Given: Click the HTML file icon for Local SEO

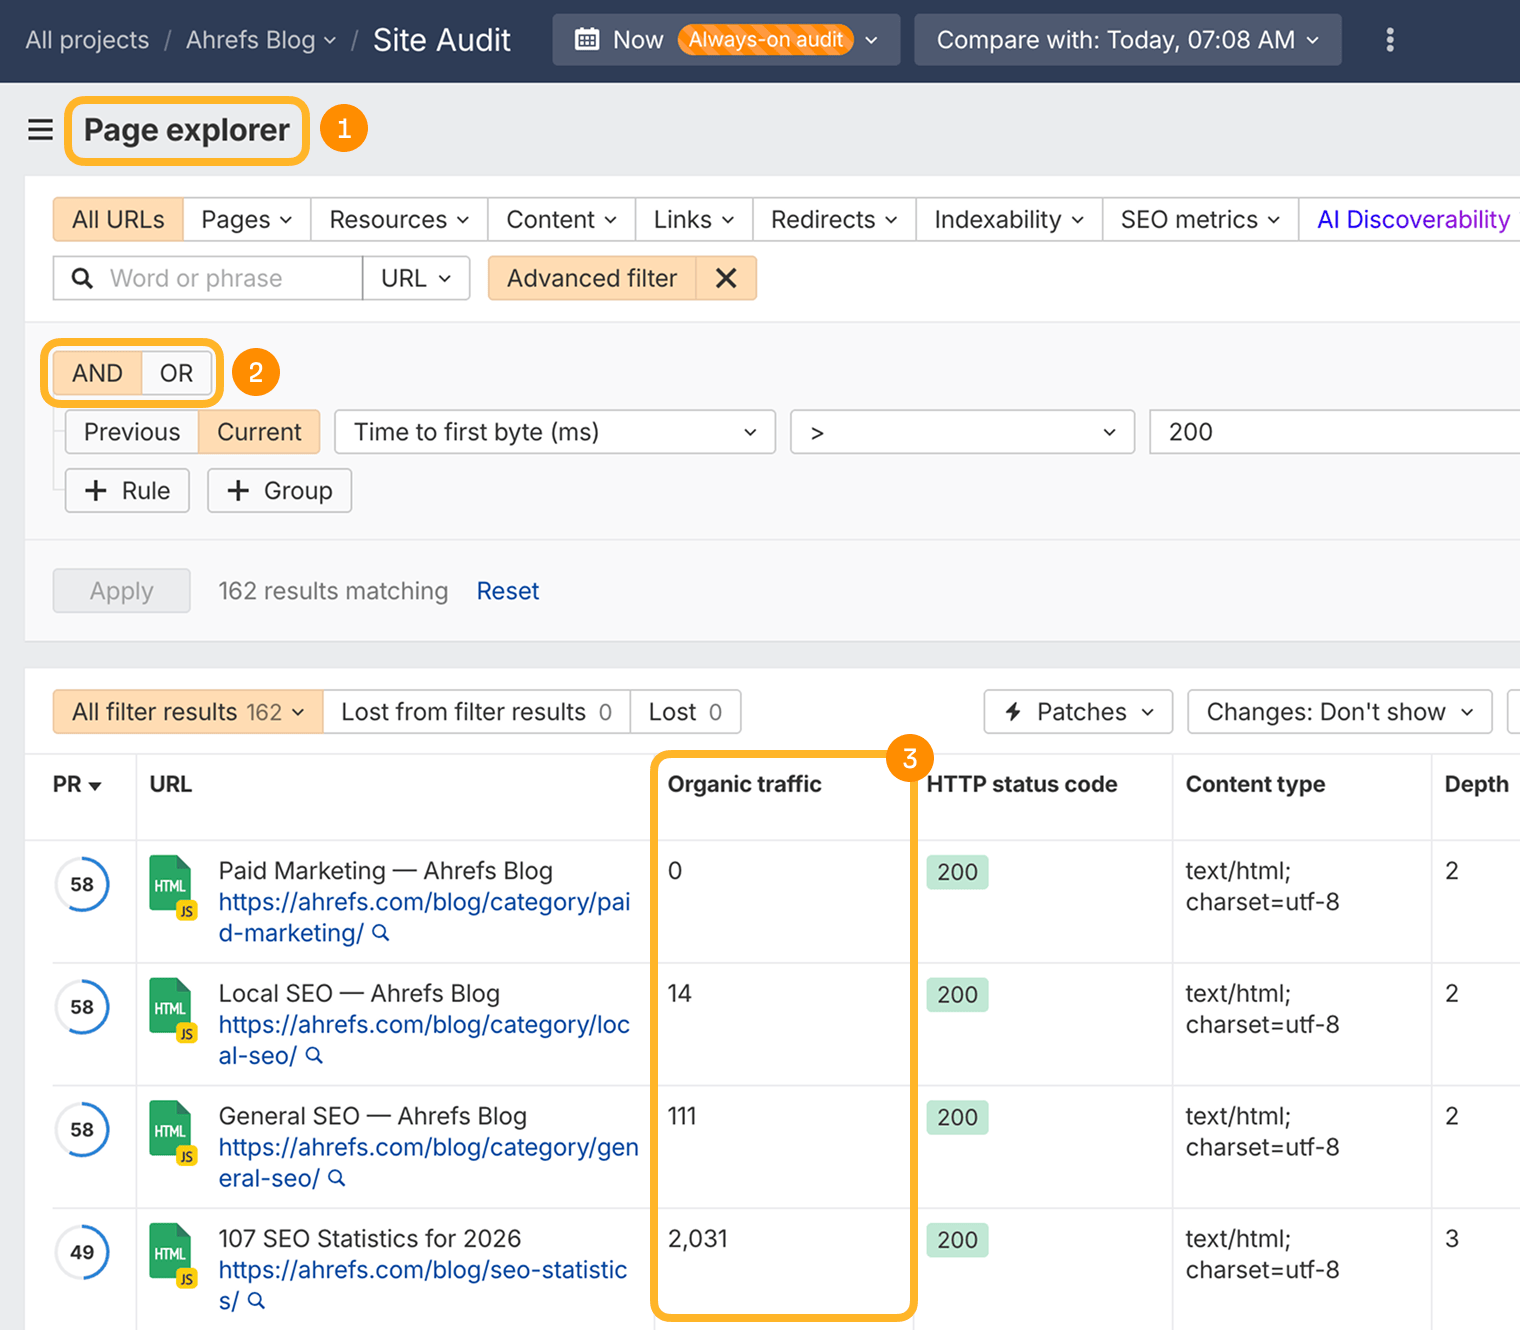Looking at the screenshot, I should [172, 1009].
